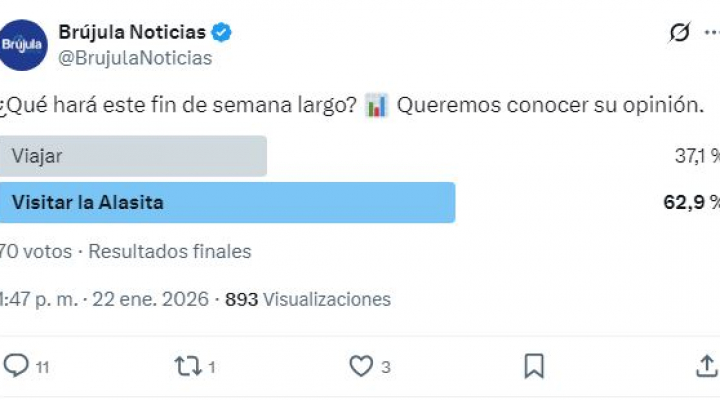
Task: Click the Grok icon at top right
Action: tap(679, 33)
